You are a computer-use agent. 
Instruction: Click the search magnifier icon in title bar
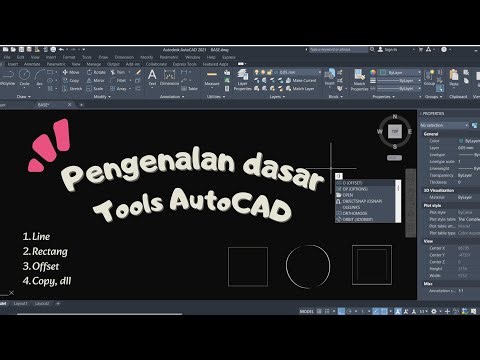point(372,49)
